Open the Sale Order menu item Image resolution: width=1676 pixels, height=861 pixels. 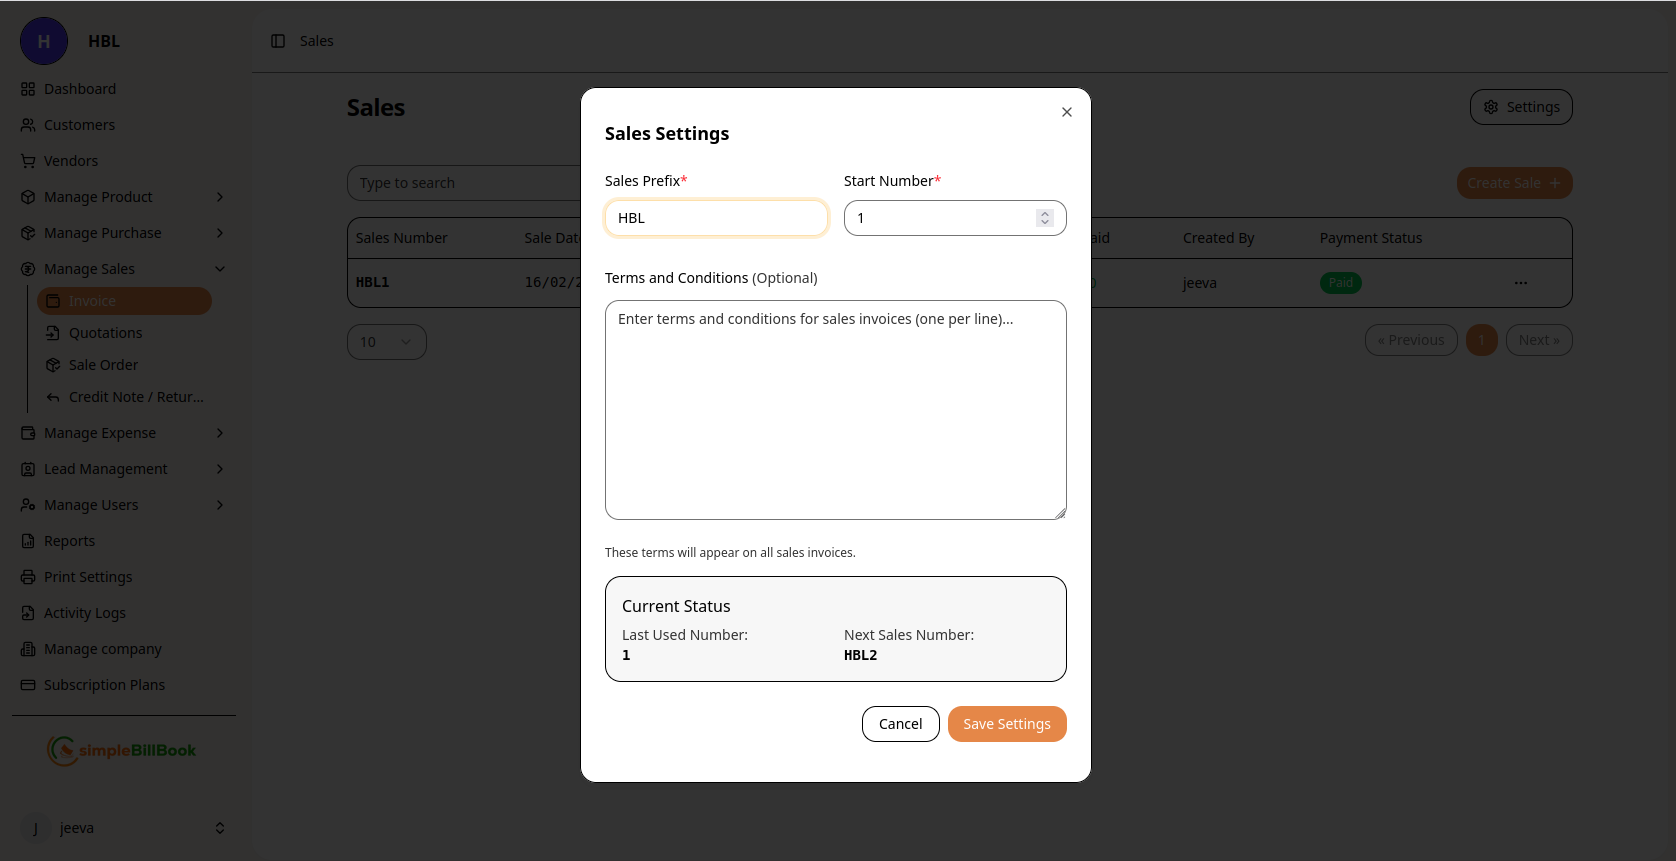pos(103,365)
